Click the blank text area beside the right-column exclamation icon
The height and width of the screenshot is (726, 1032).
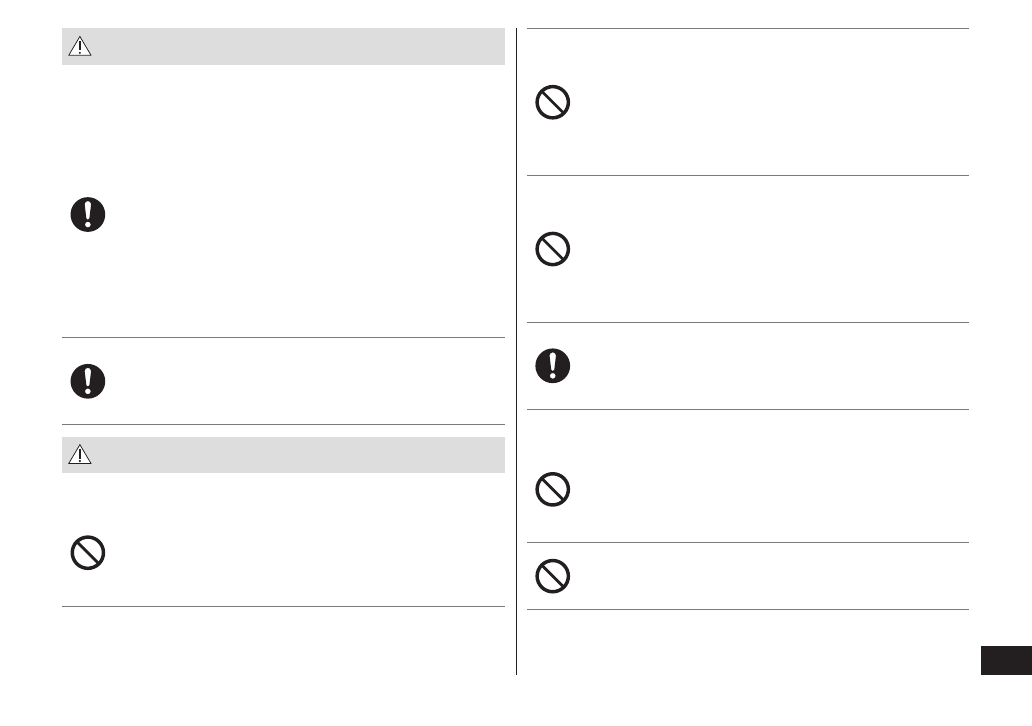coord(770,365)
